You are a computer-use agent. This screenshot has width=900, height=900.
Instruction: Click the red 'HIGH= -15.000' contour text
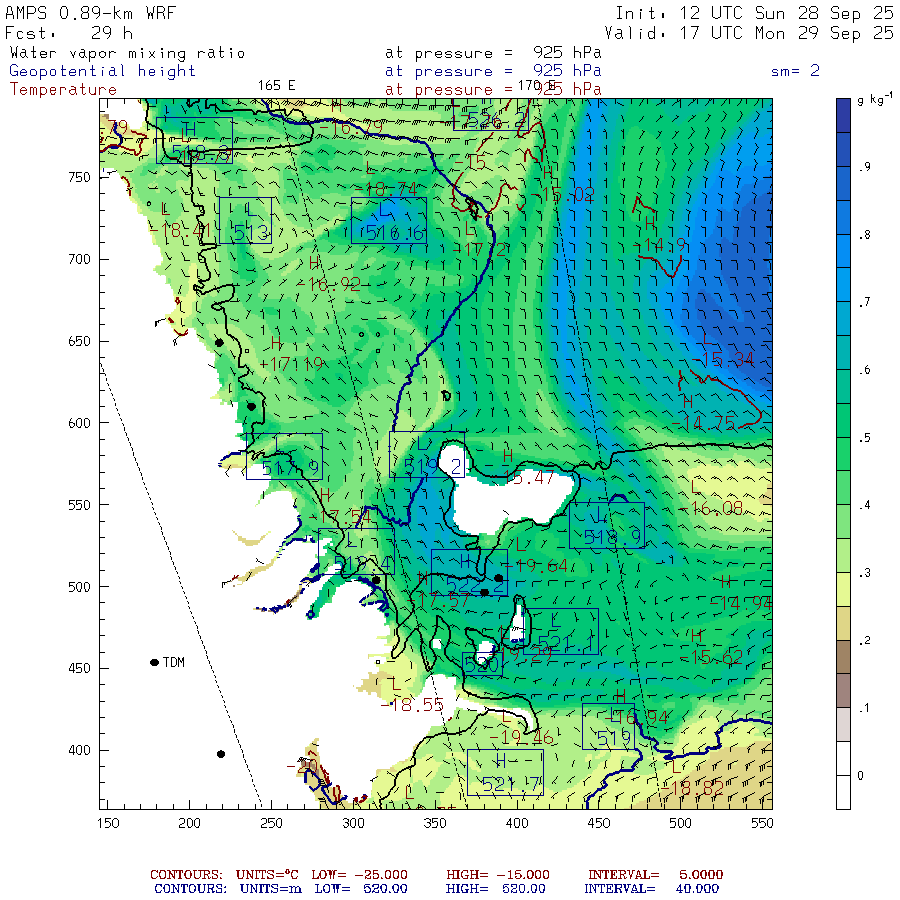pyautogui.click(x=498, y=875)
